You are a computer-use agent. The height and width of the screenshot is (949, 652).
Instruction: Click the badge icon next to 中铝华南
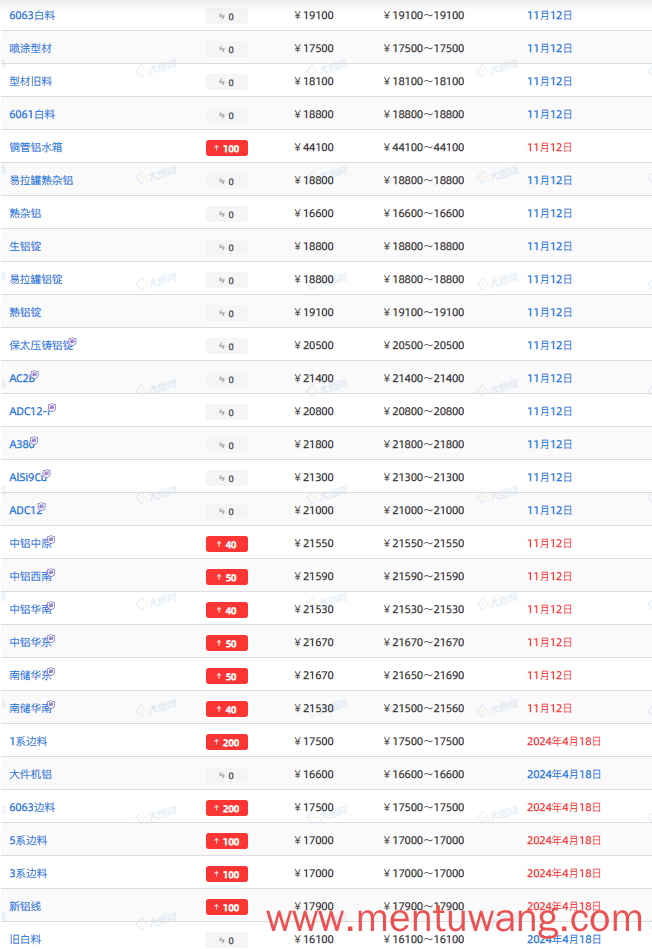pos(51,605)
